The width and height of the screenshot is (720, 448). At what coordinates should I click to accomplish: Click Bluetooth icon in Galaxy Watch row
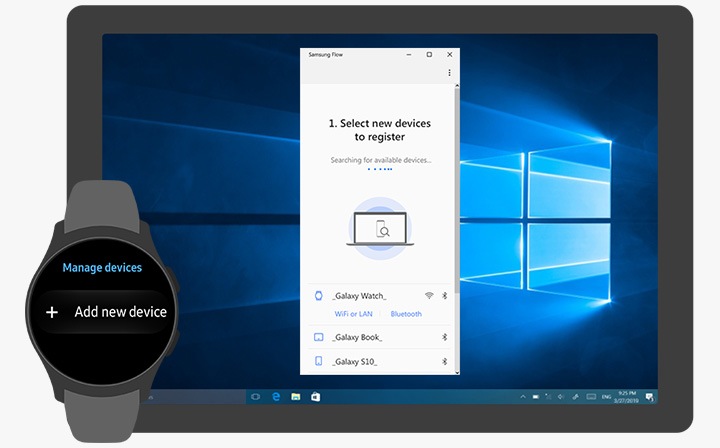(445, 296)
